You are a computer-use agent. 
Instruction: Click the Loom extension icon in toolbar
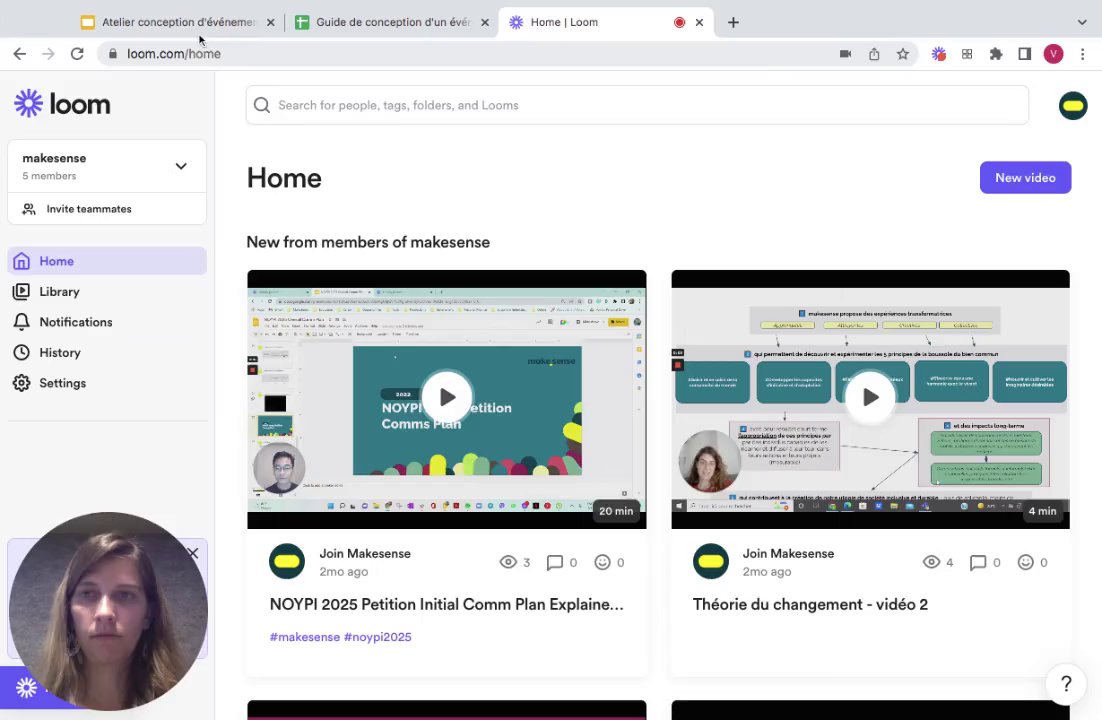[x=938, y=54]
